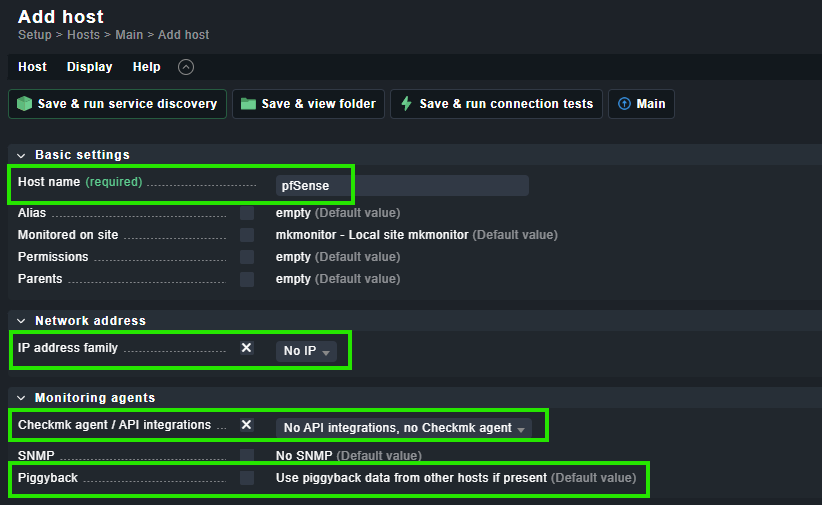
Task: Collapse the Basic settings section
Action: (21, 155)
